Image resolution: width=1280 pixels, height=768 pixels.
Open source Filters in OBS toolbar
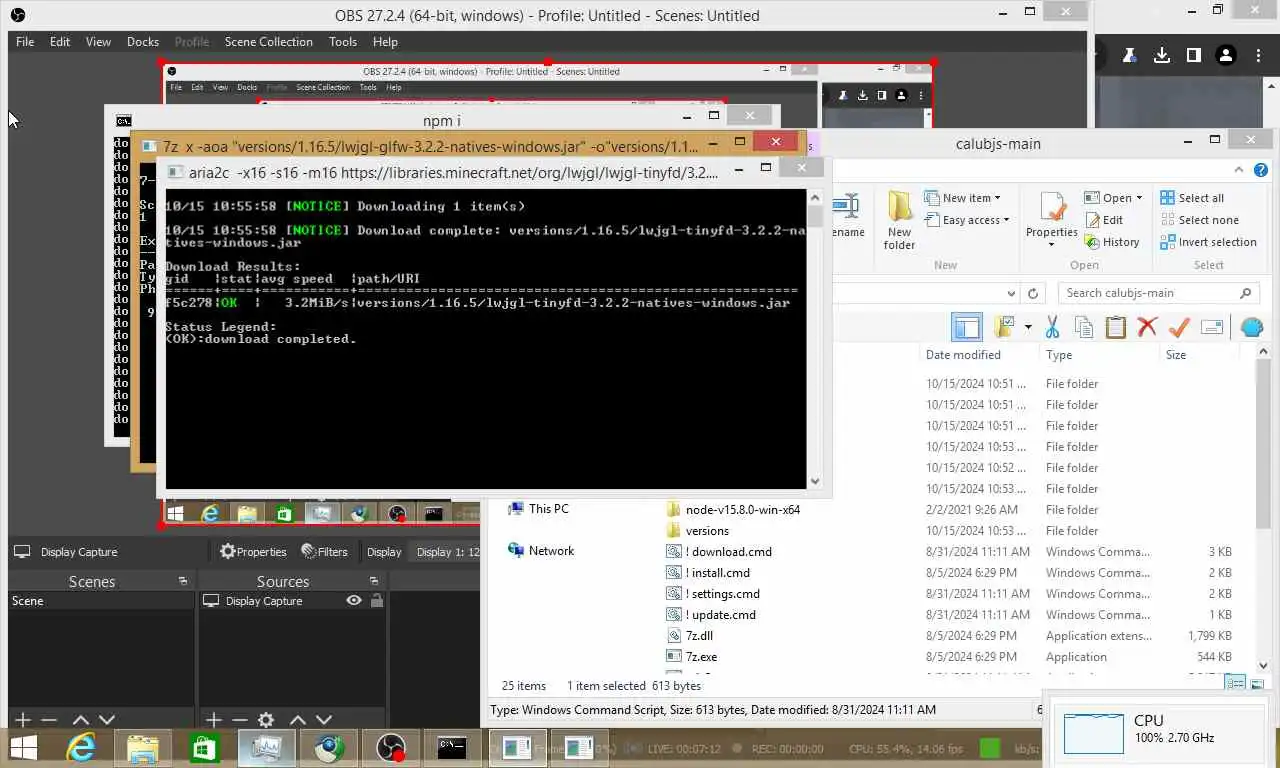coord(324,552)
